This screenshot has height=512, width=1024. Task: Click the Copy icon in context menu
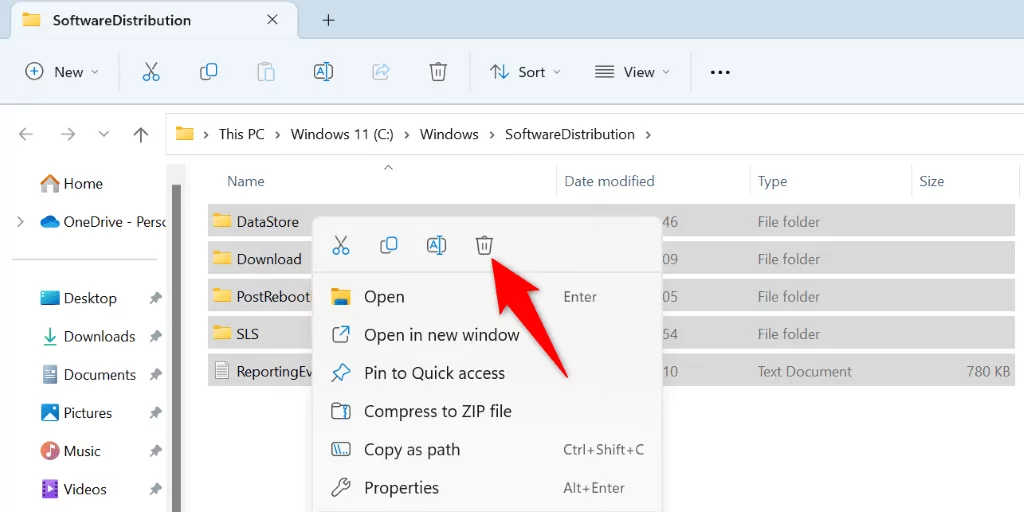point(389,245)
